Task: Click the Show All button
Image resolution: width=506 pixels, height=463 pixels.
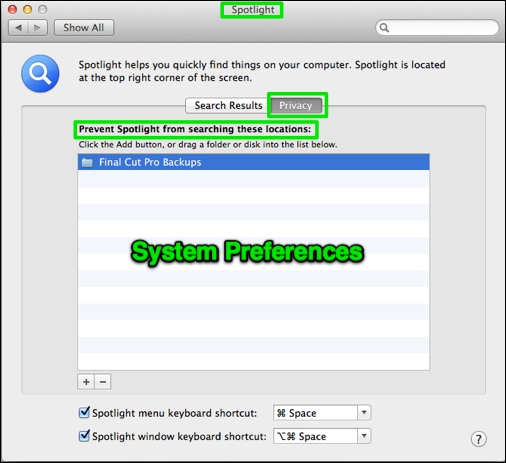Action: coord(84,28)
